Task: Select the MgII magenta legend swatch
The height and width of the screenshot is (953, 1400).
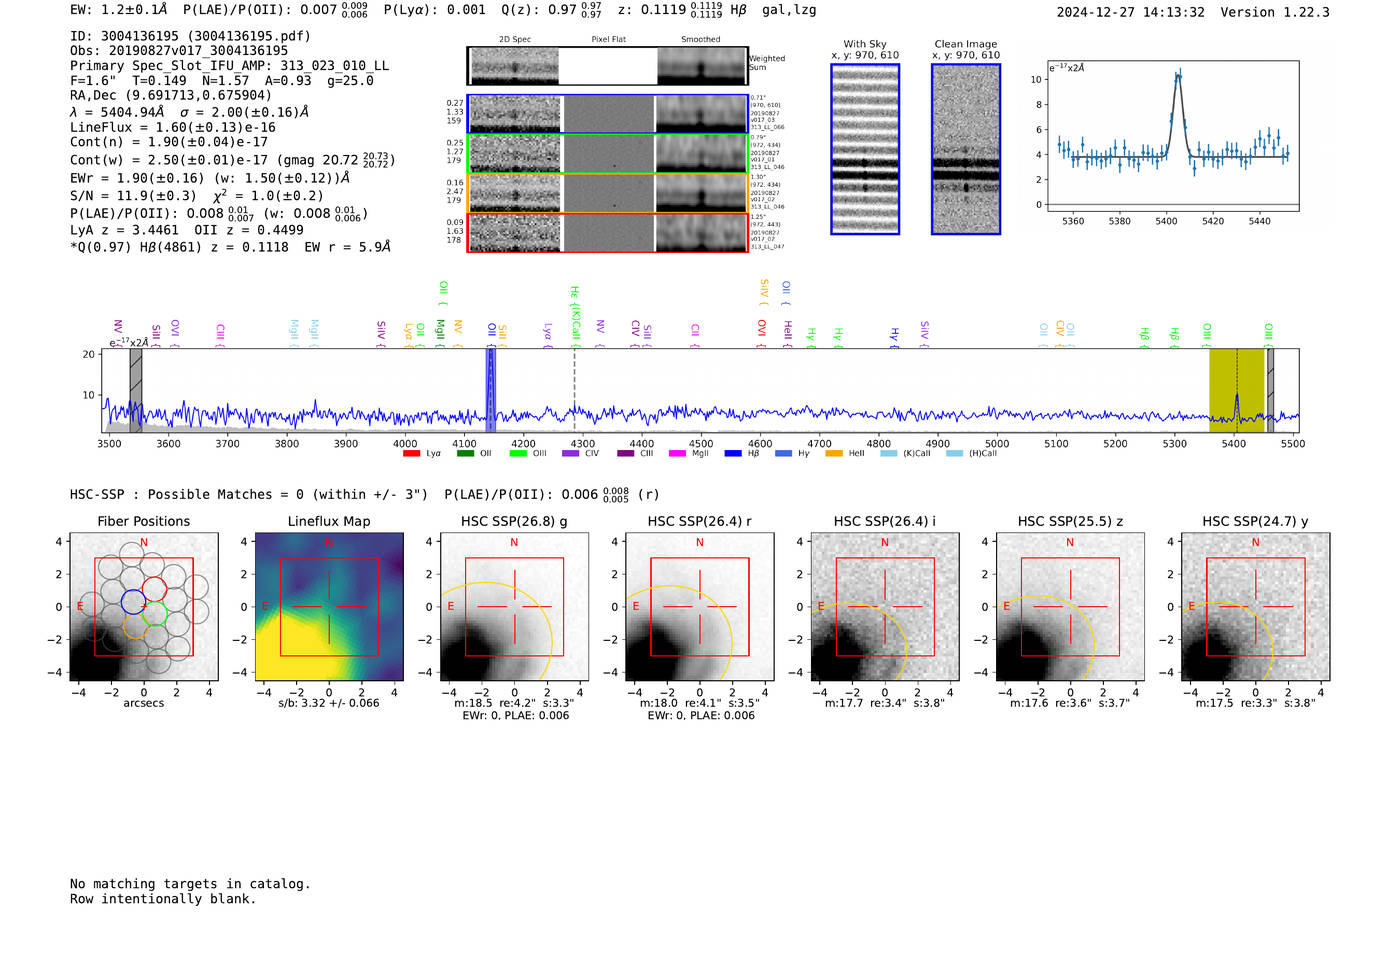Action: [x=677, y=453]
